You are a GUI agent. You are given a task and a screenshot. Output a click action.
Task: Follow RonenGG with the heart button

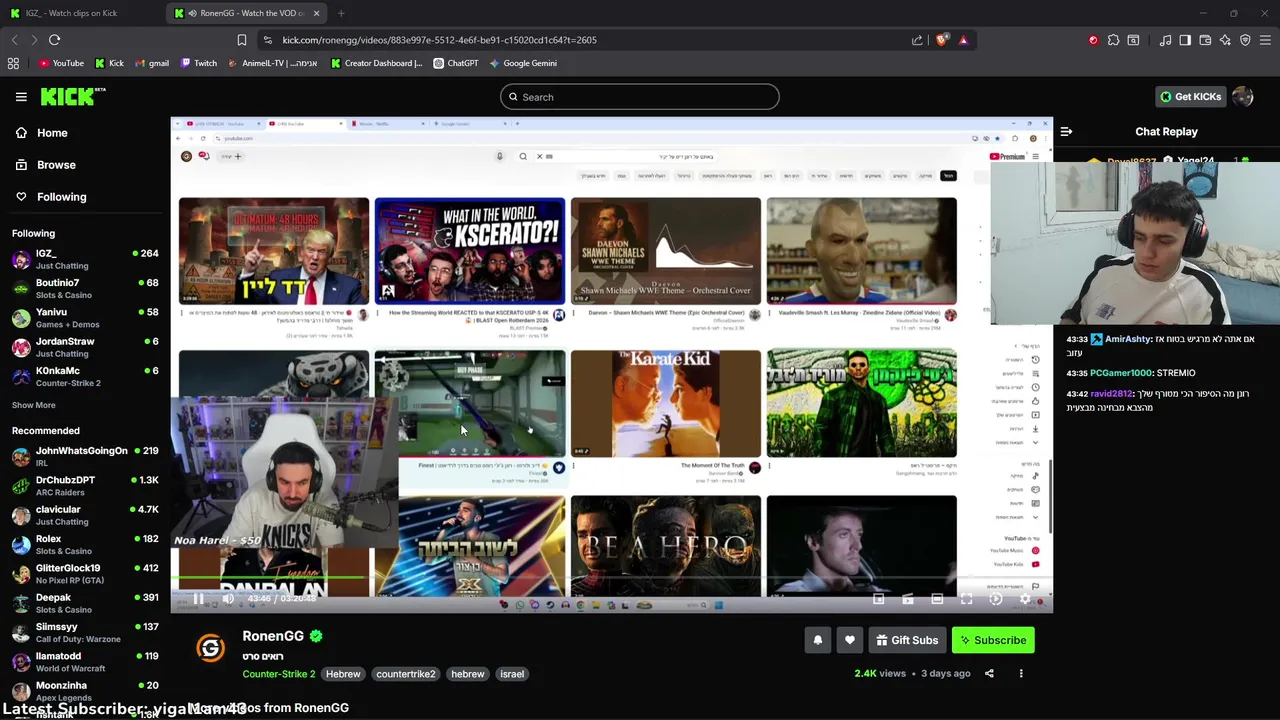tap(850, 640)
